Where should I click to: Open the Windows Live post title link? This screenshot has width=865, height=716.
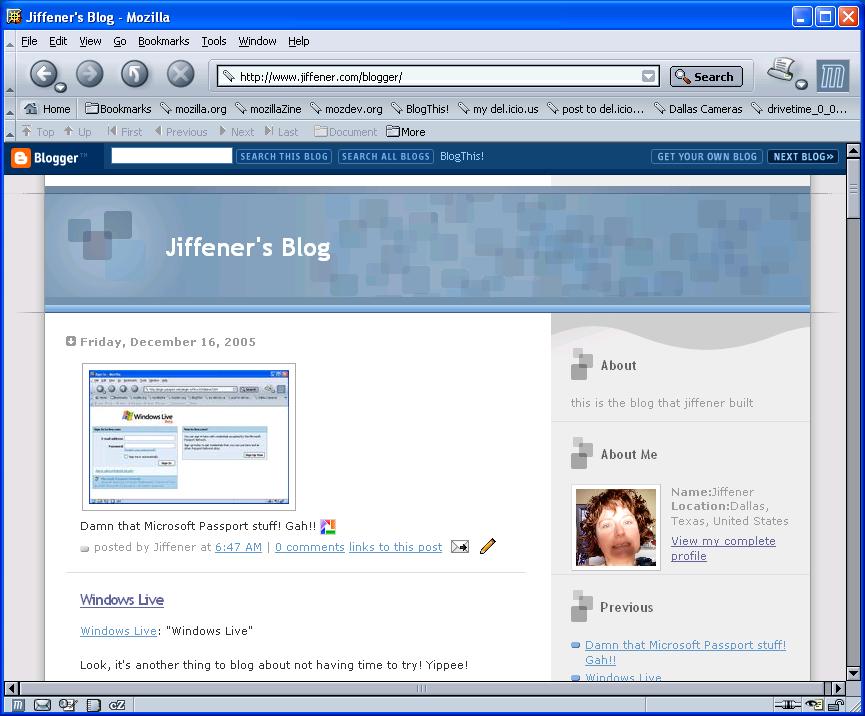(x=122, y=600)
